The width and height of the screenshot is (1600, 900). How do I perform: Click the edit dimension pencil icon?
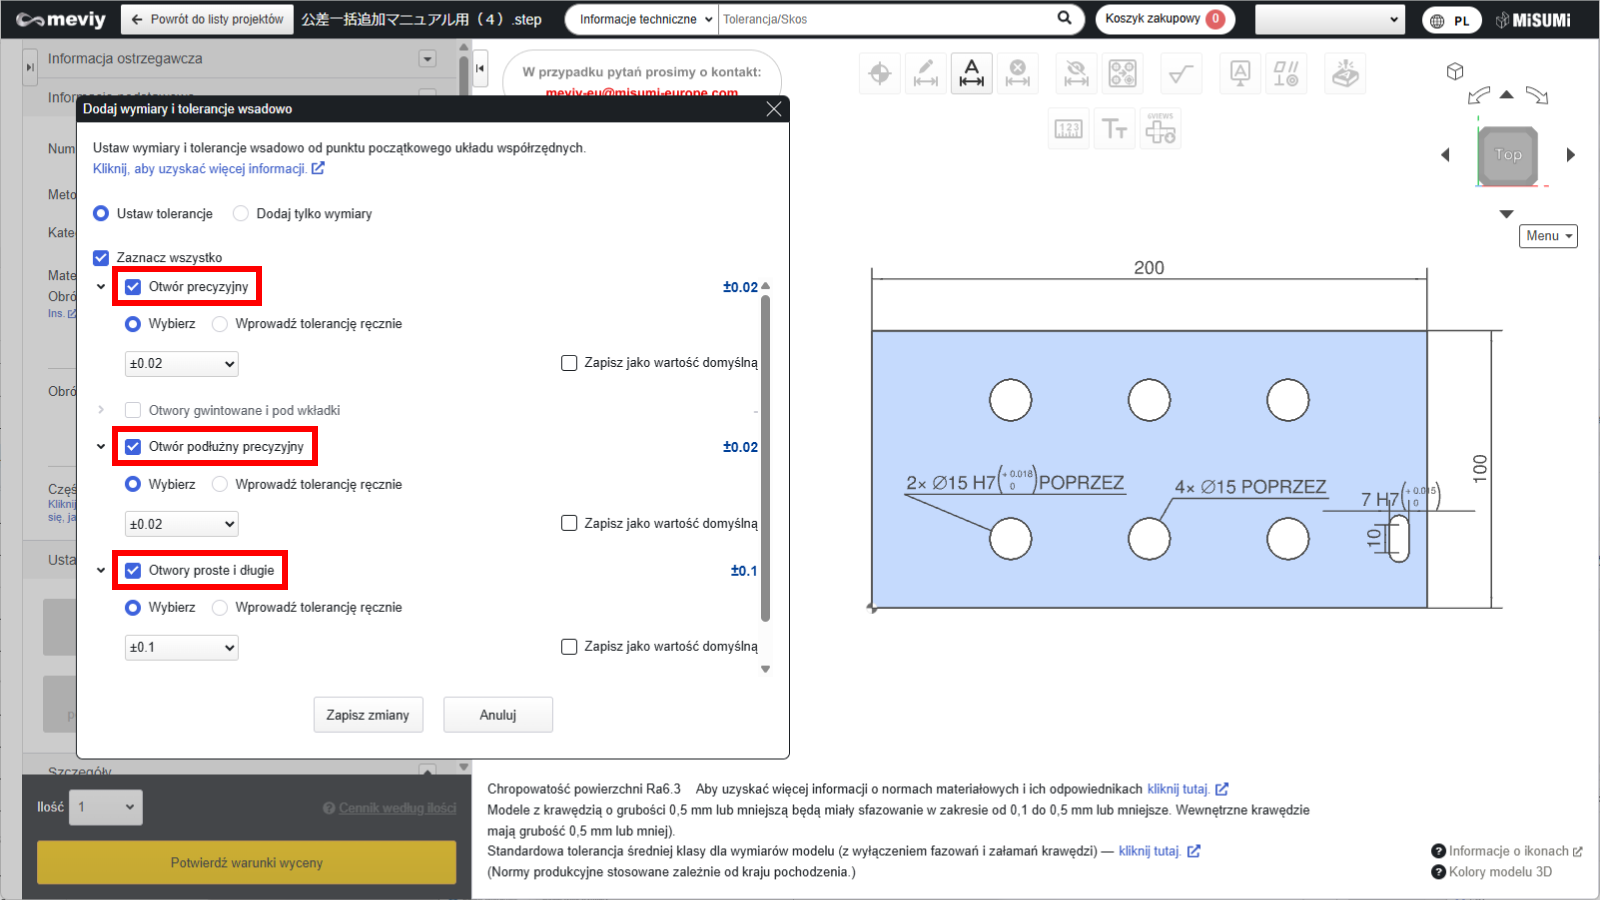pos(926,73)
